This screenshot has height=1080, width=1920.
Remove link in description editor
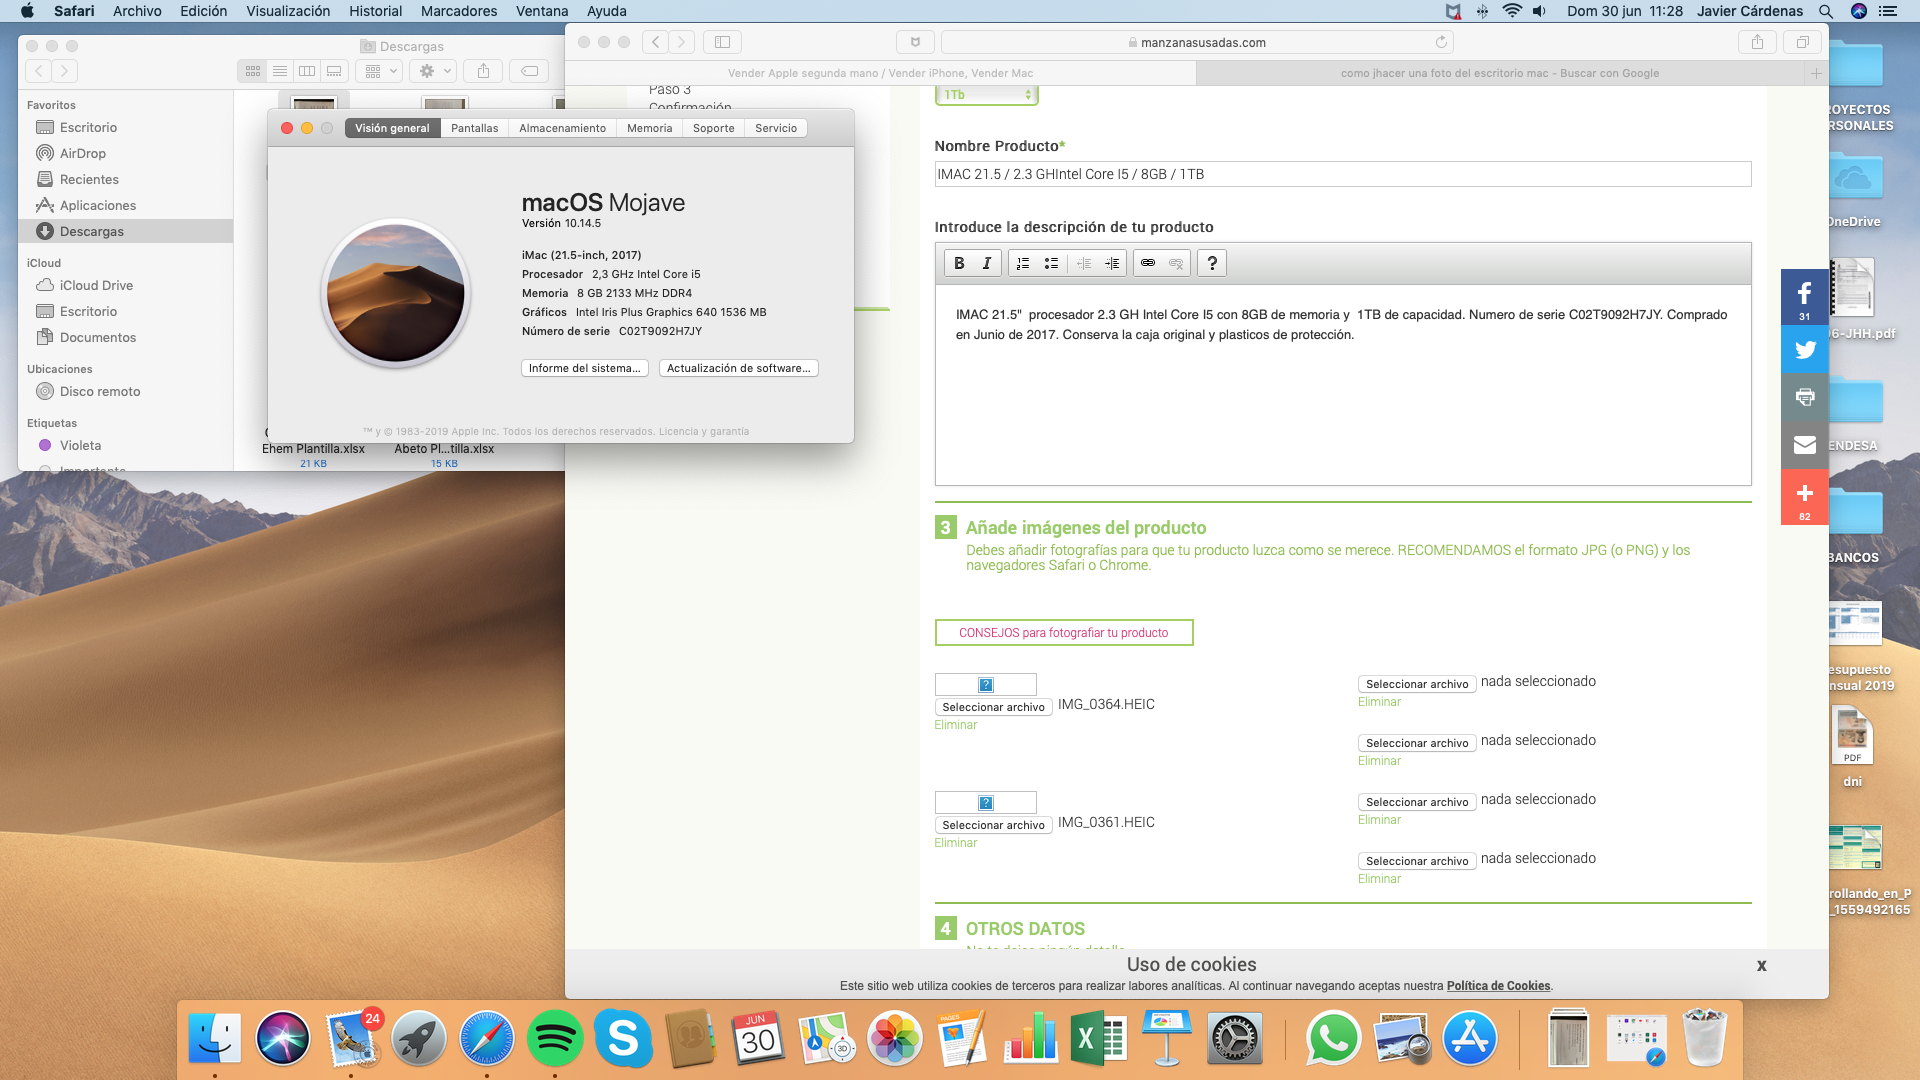coord(1176,263)
